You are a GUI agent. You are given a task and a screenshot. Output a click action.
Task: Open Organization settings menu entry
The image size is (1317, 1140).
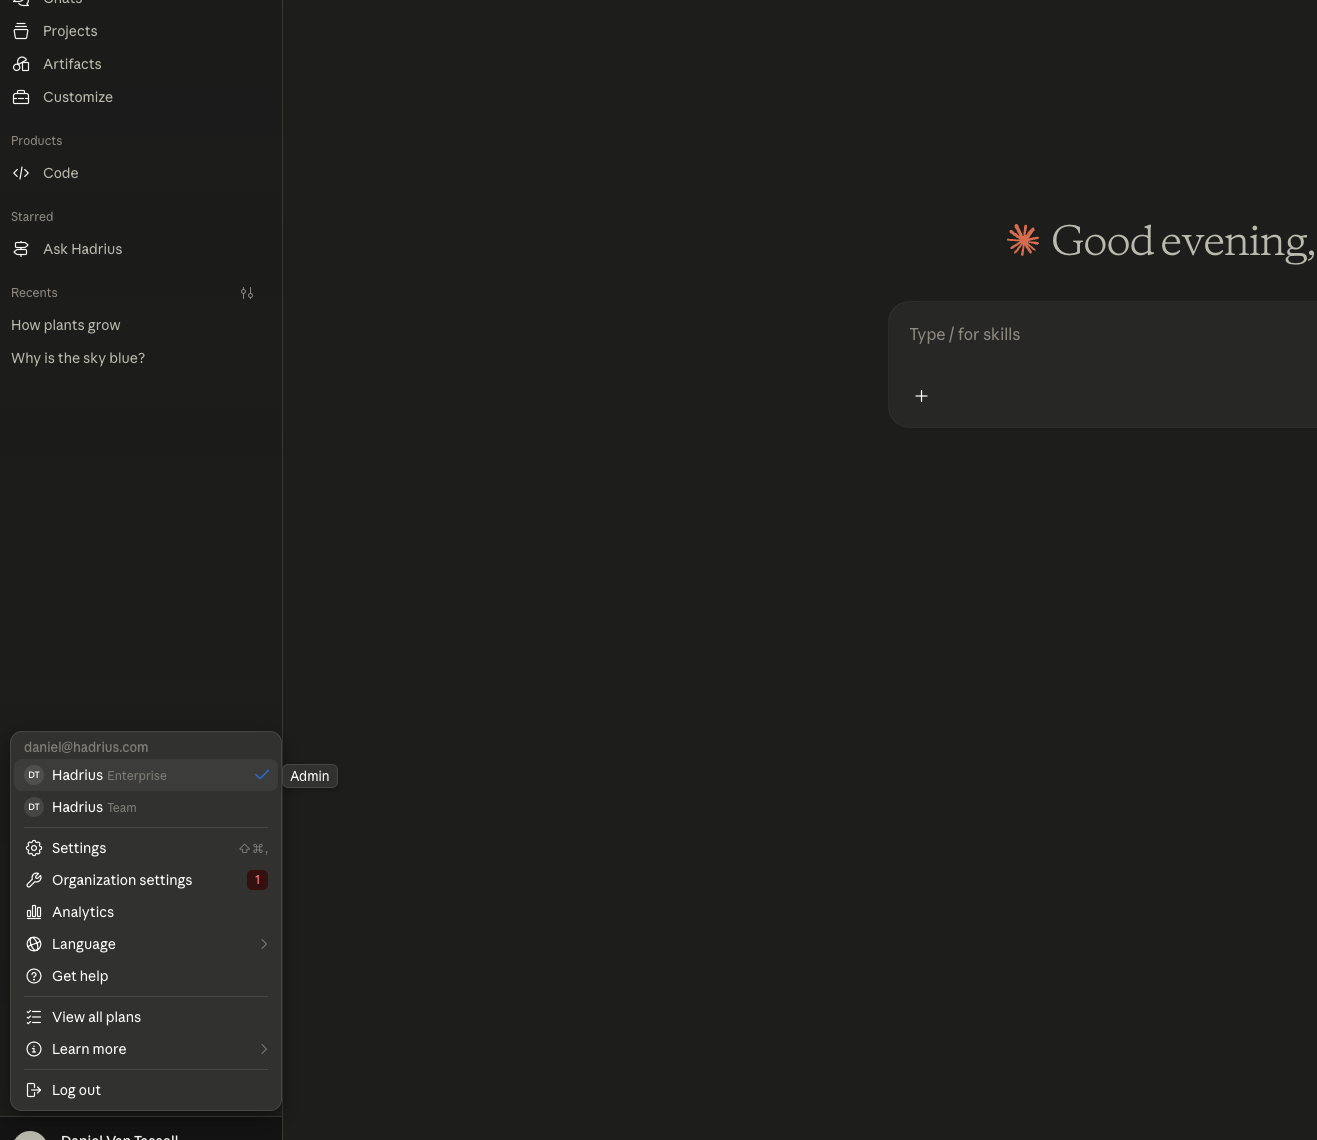[146, 880]
